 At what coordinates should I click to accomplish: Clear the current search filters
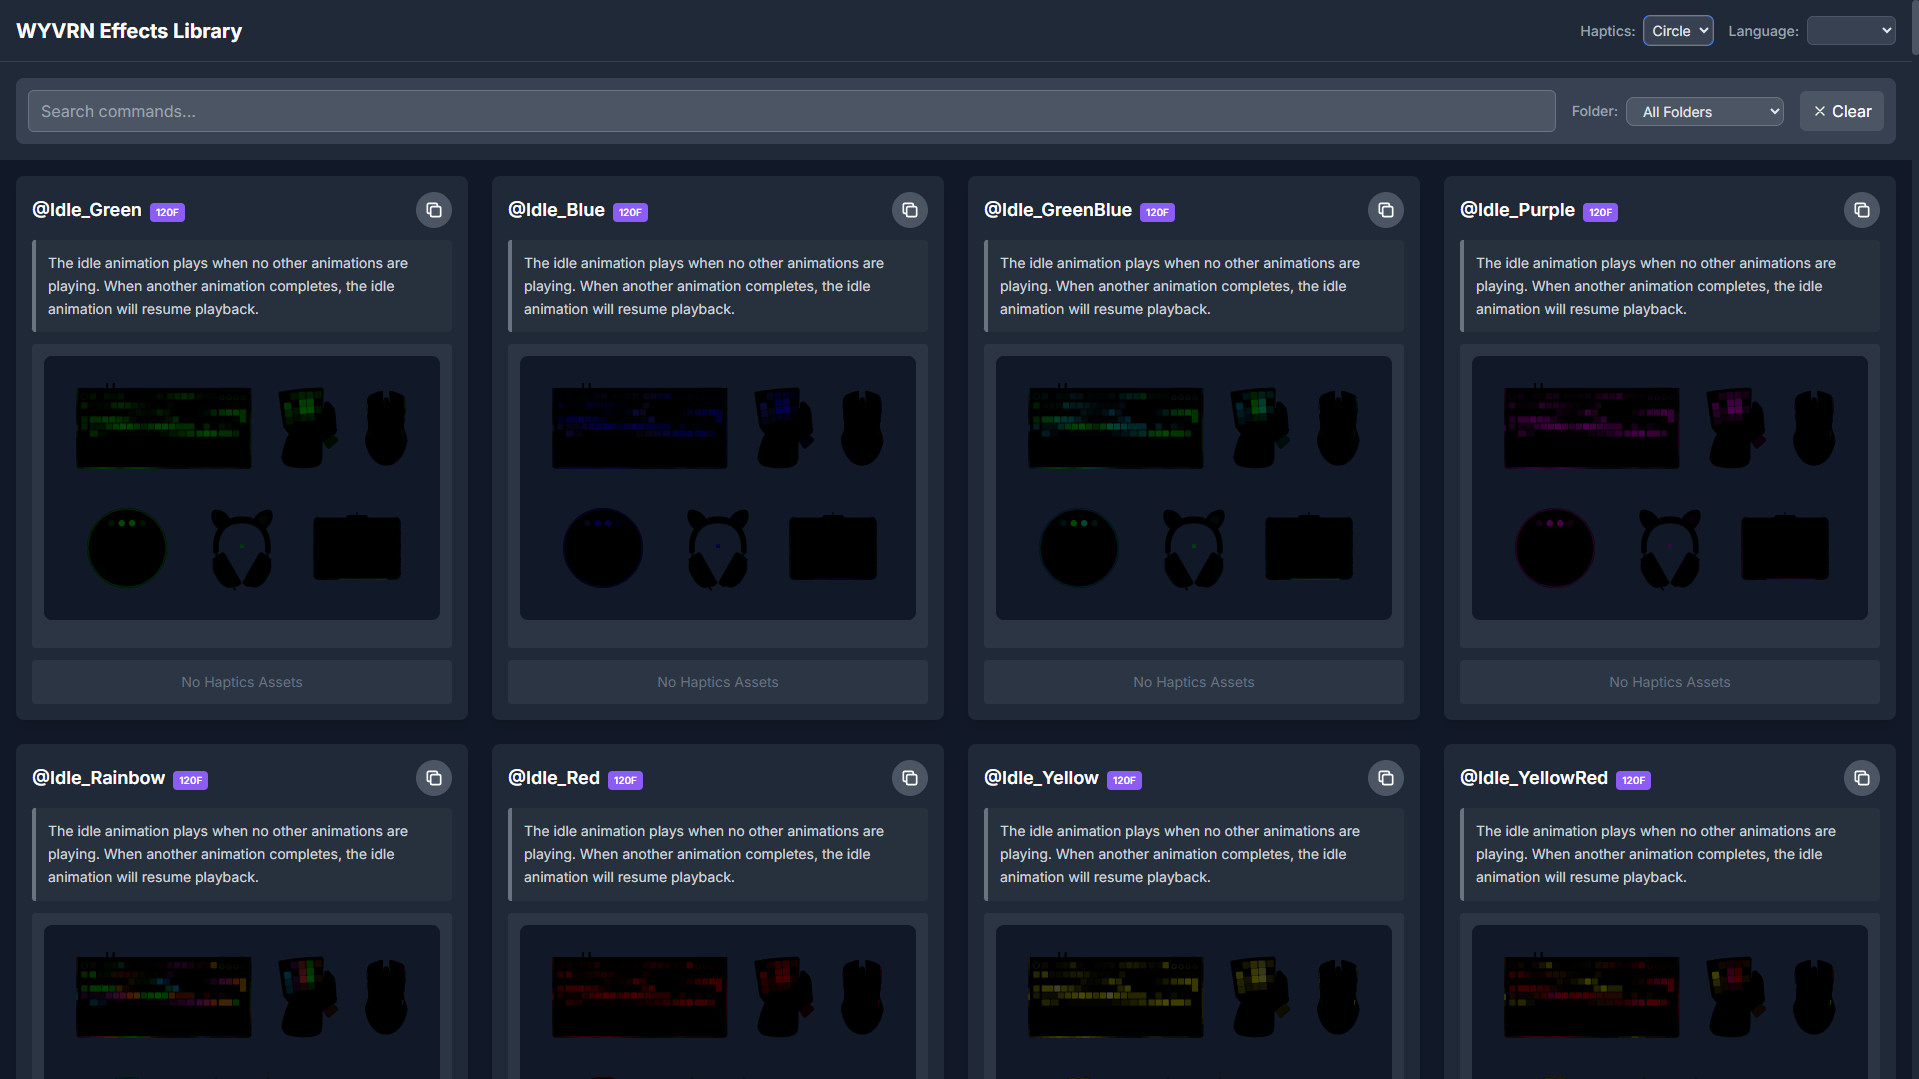pos(1841,111)
